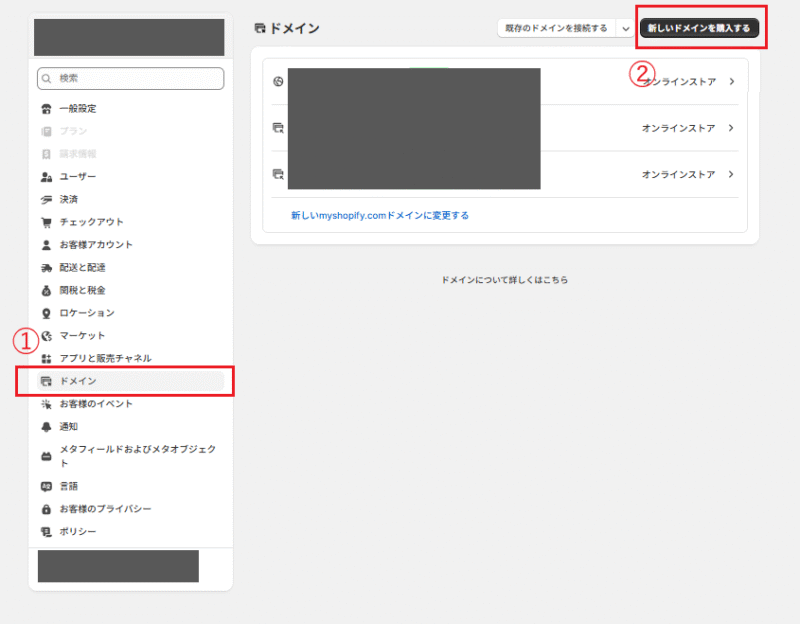
Task: Click the チェックアウト shopping cart icon
Action: click(44, 221)
